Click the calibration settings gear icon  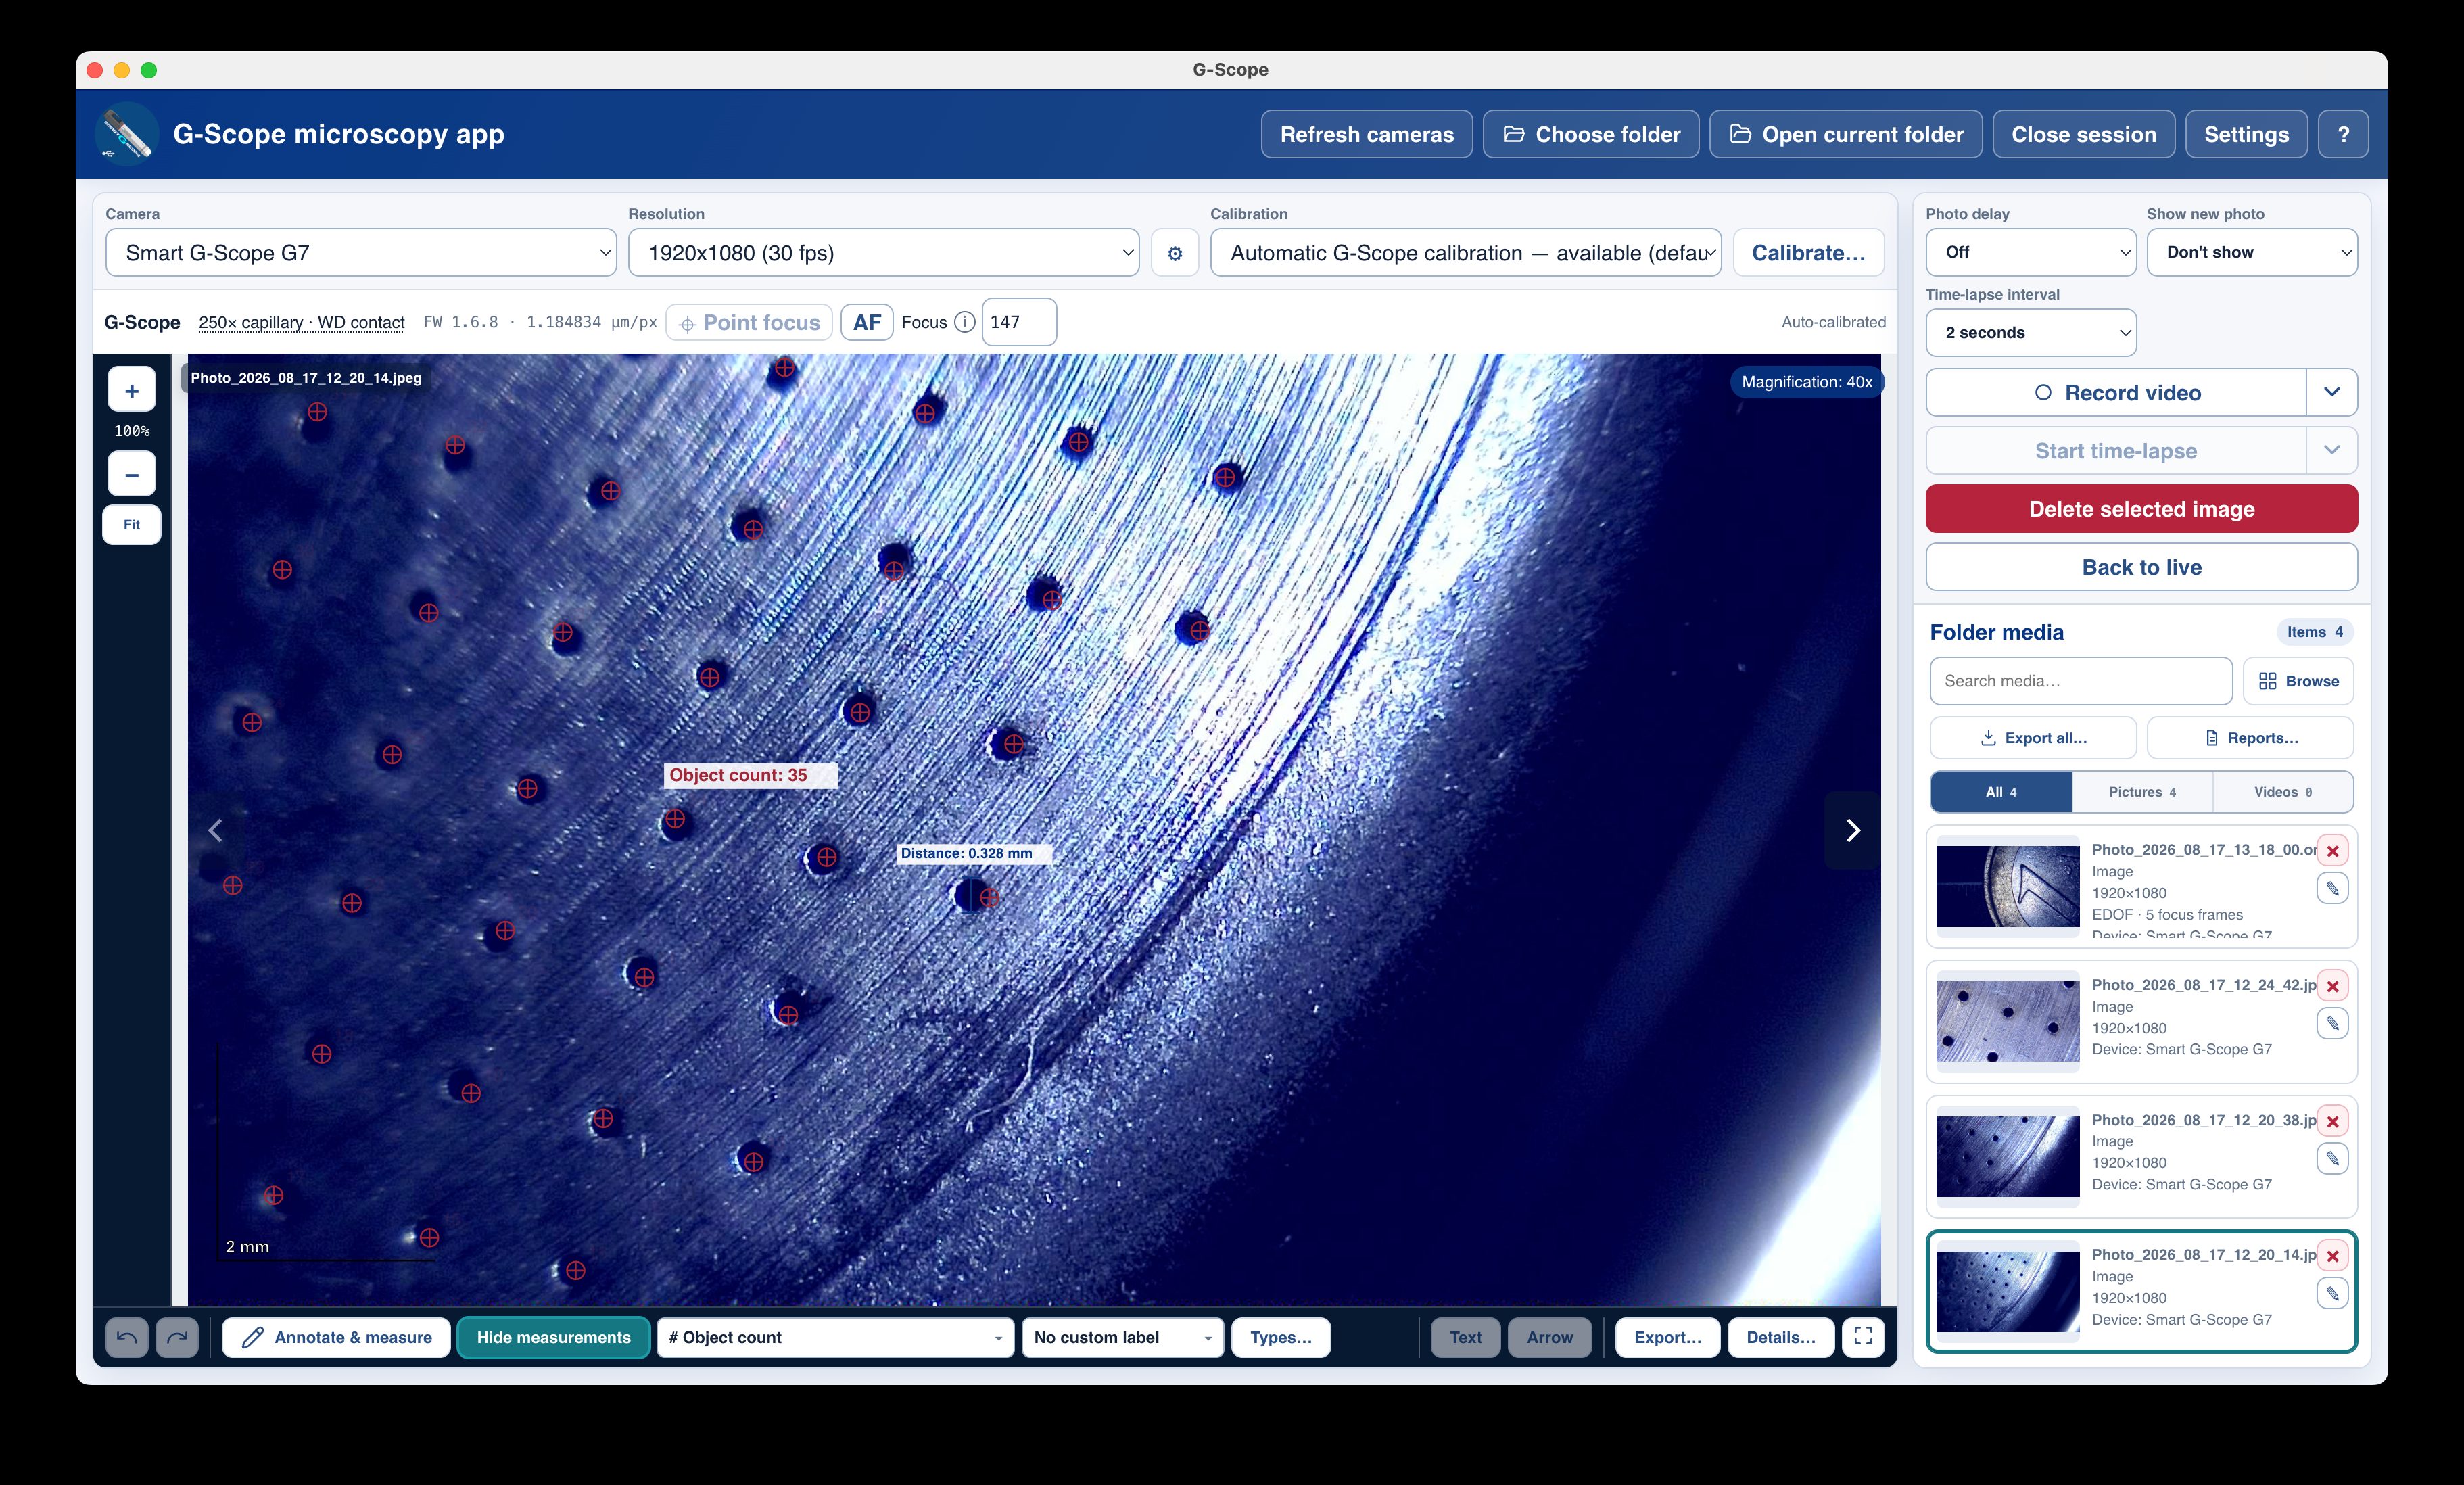pos(1175,253)
